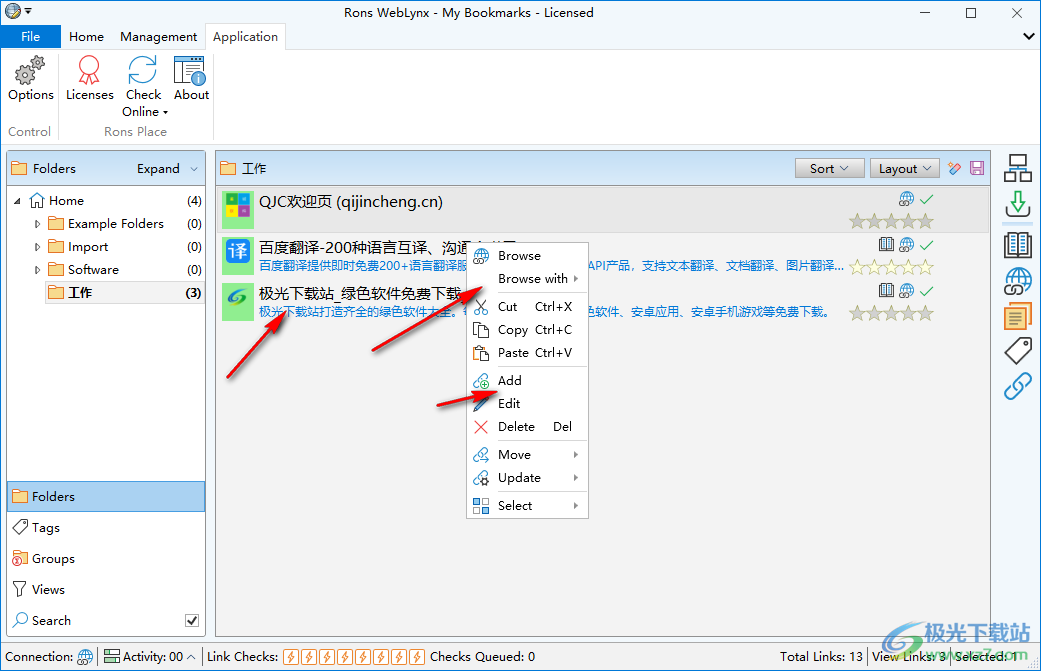Toggle the Search panel checkbox
Viewport: 1041px width, 671px height.
click(x=192, y=621)
